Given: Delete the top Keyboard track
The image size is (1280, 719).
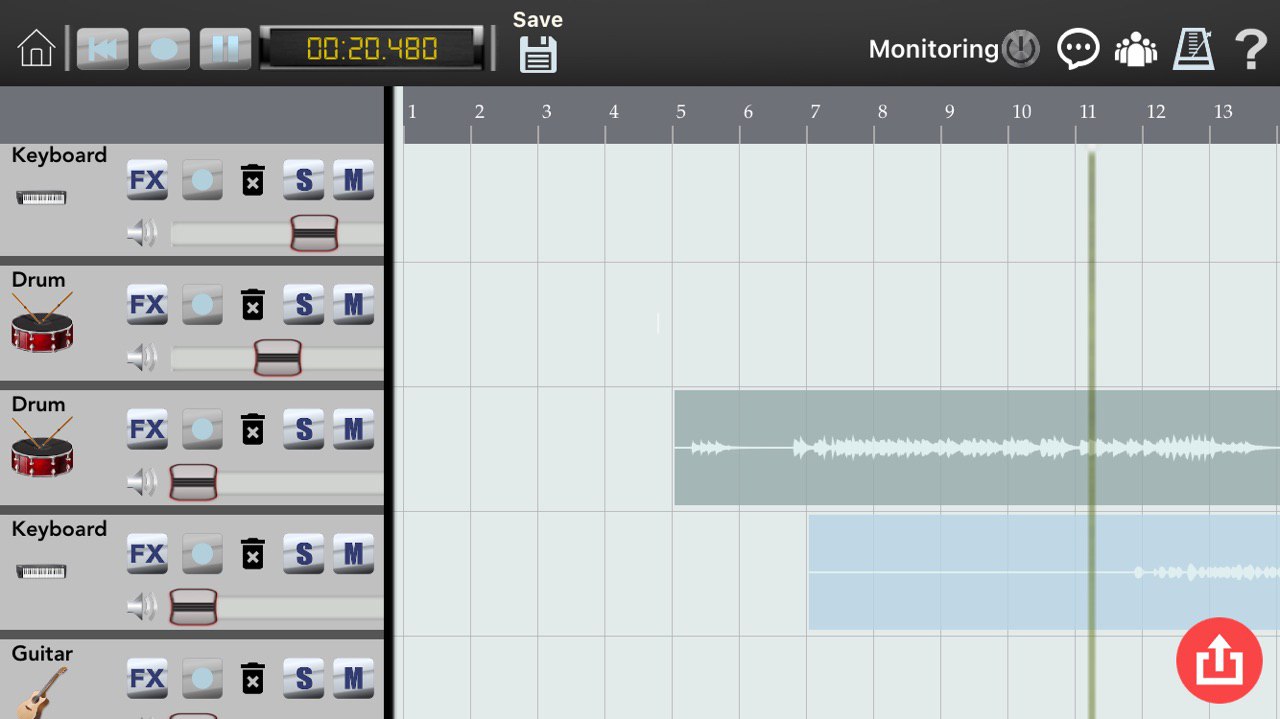Looking at the screenshot, I should click(253, 180).
